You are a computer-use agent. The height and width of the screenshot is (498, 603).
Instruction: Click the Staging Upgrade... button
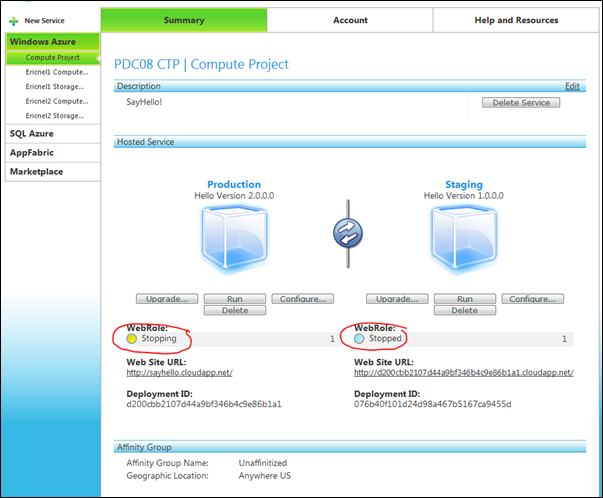pos(397,299)
